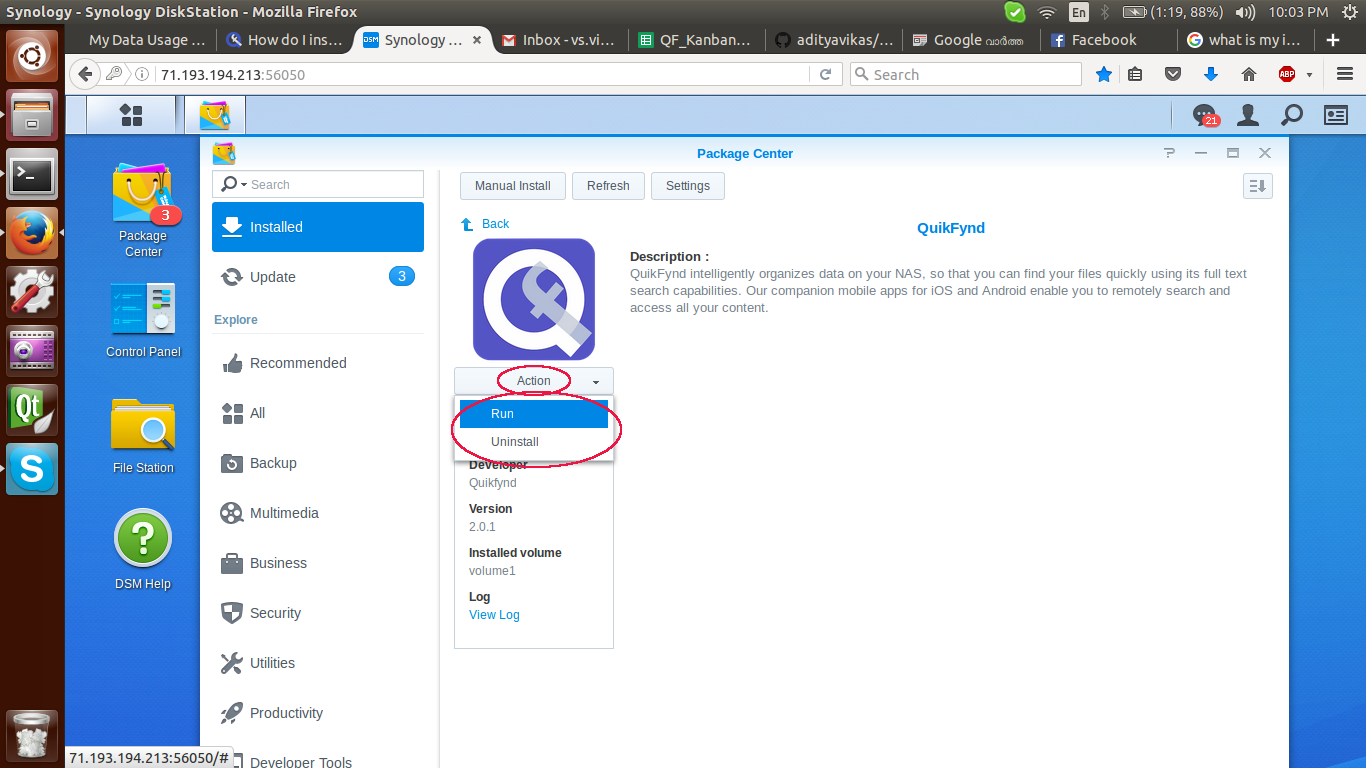Expand the Adblock Plus dropdown arrow
Viewport: 1366px width, 768px height.
point(1309,75)
